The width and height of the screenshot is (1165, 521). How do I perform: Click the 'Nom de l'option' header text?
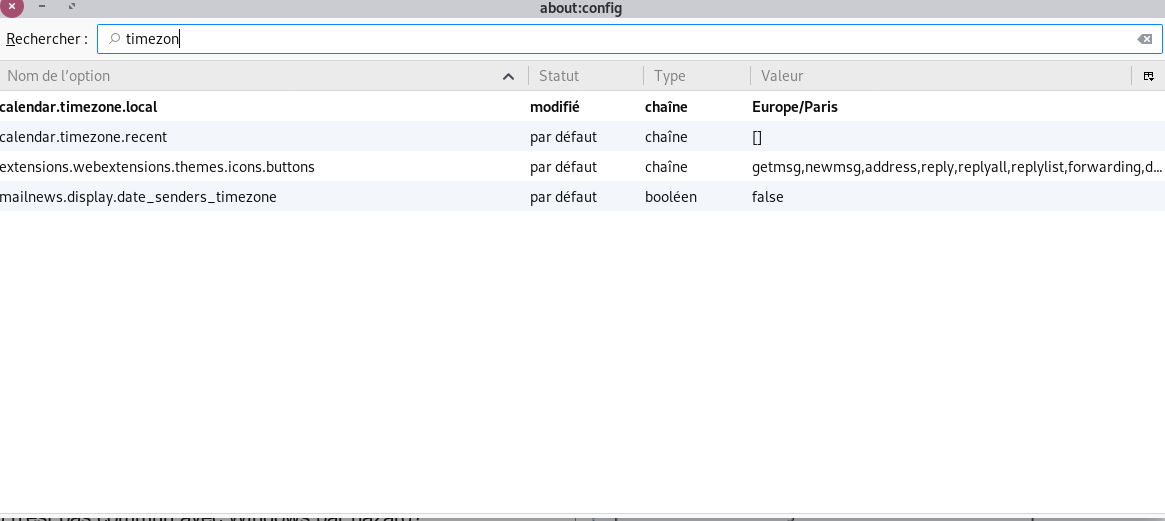pos(59,76)
